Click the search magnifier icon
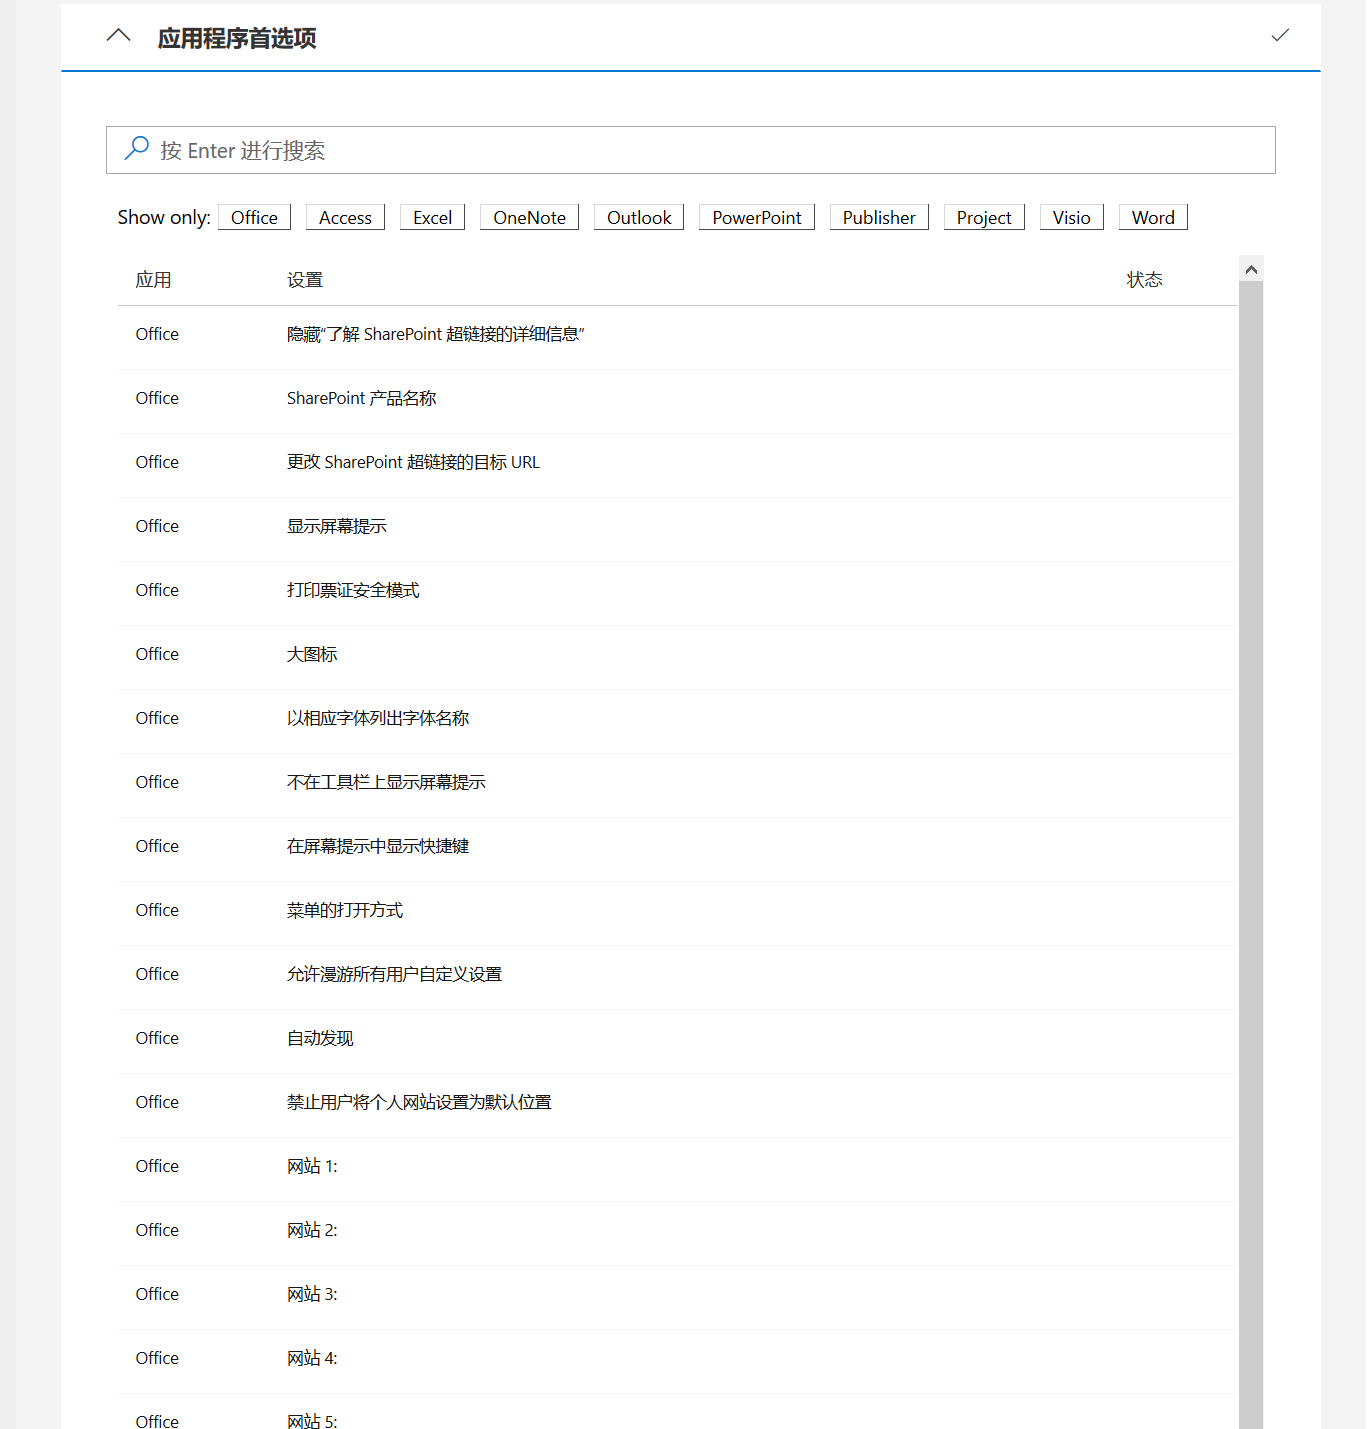This screenshot has width=1370, height=1429. pos(136,149)
